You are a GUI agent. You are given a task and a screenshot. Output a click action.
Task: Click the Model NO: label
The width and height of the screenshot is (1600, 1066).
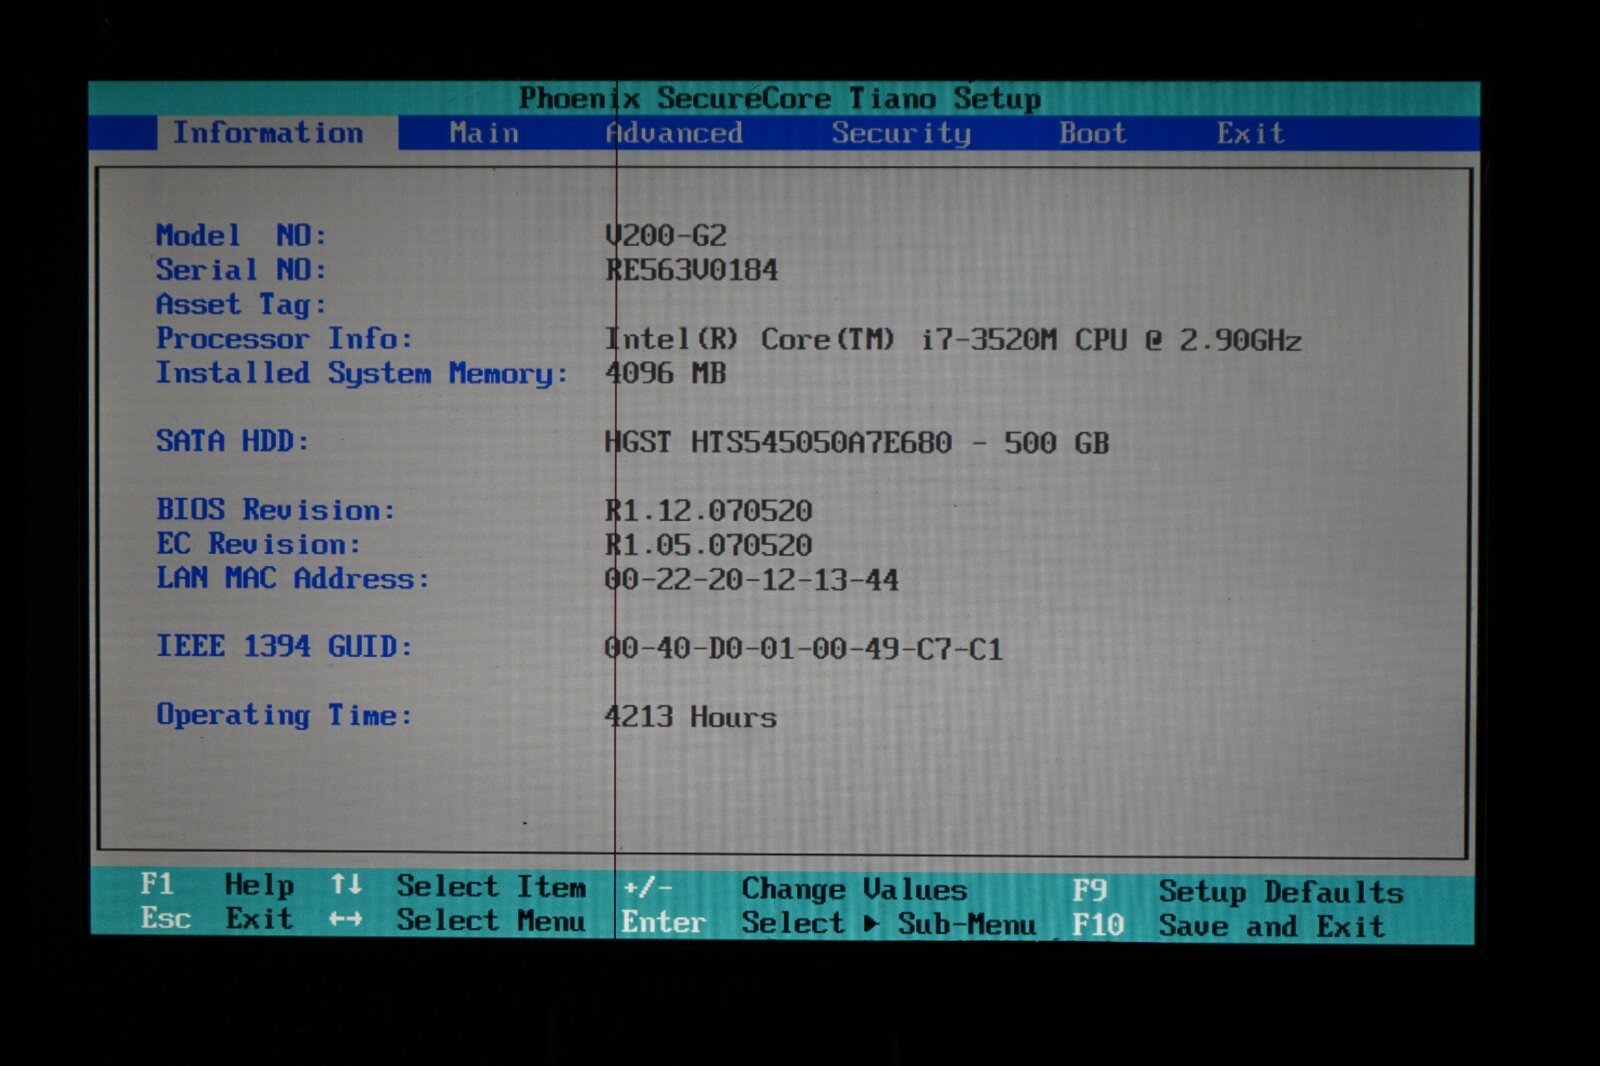pos(241,235)
